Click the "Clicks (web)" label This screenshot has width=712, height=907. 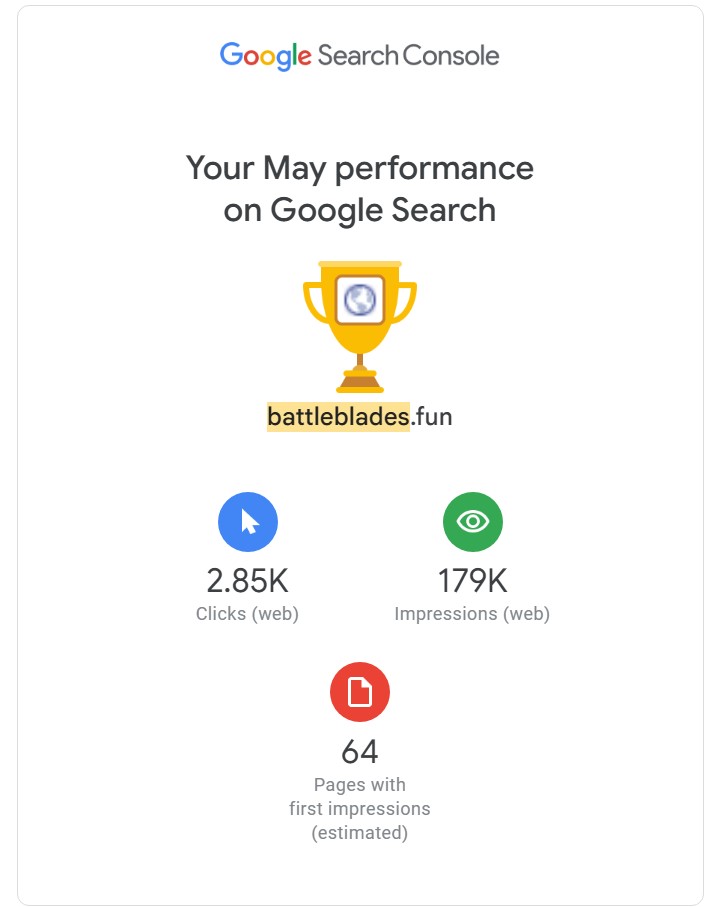click(247, 614)
